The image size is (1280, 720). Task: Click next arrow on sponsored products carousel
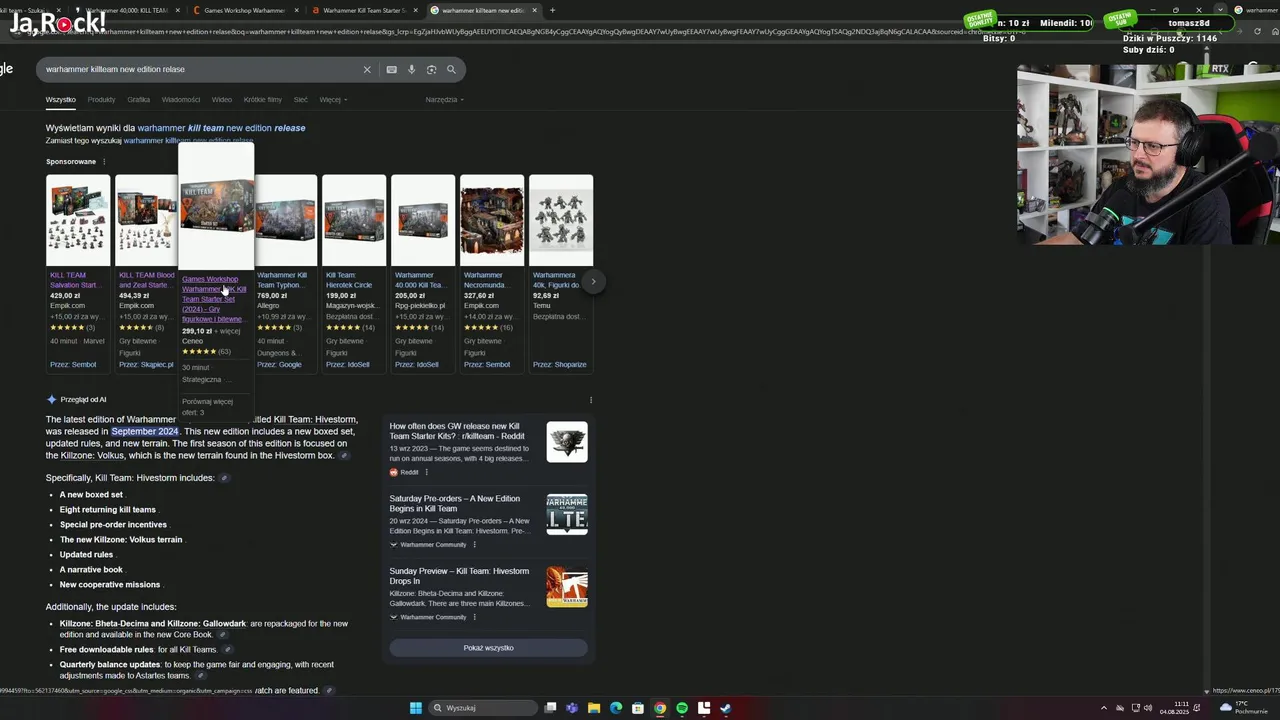[x=593, y=282]
